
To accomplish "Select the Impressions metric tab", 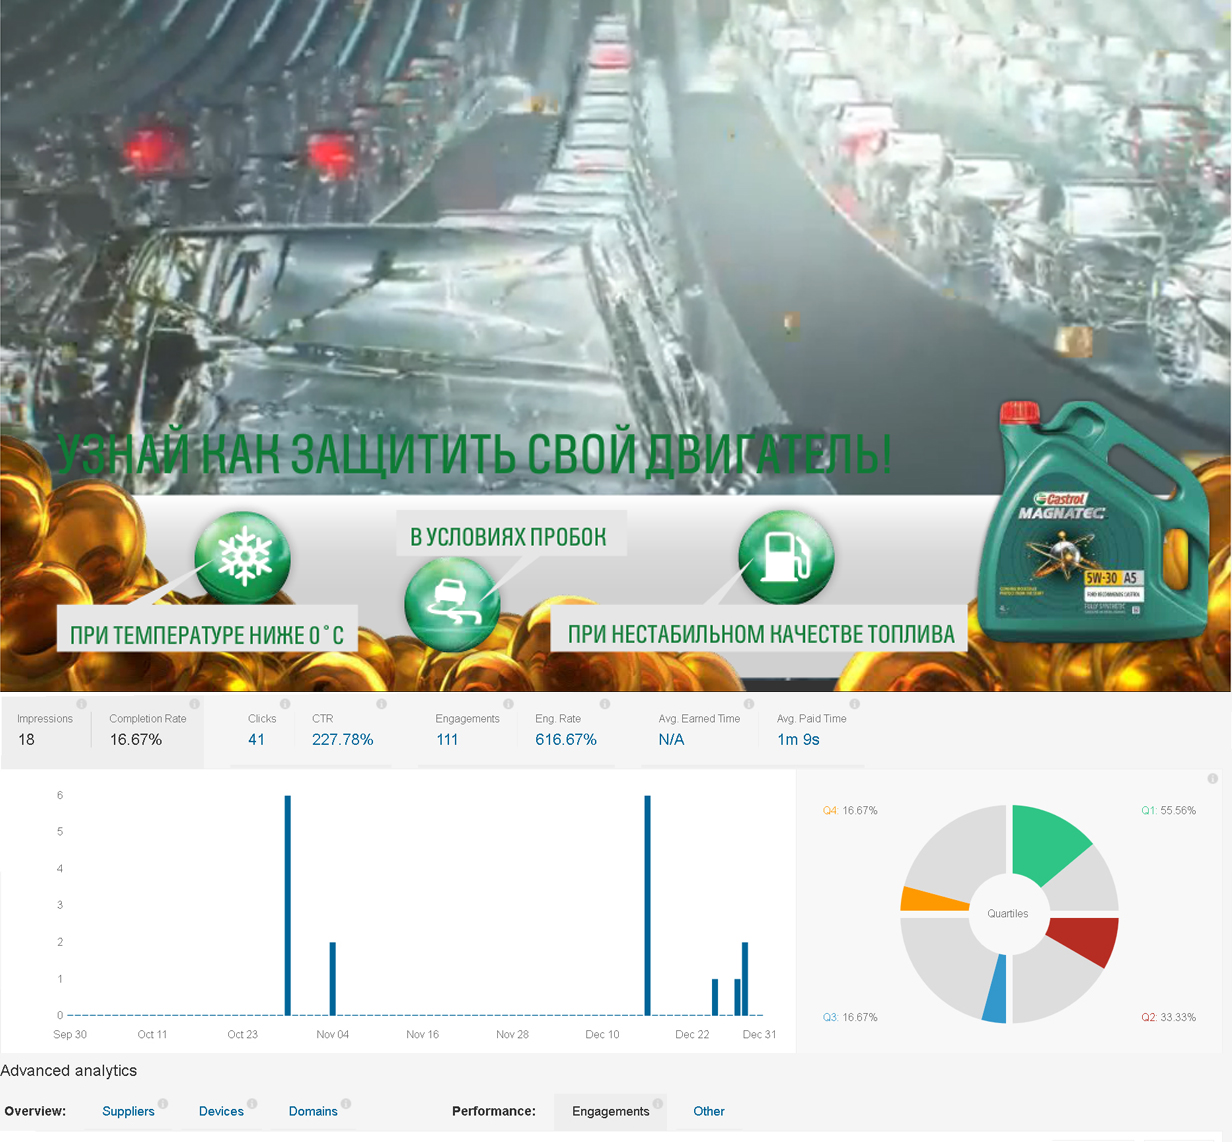I will [46, 732].
